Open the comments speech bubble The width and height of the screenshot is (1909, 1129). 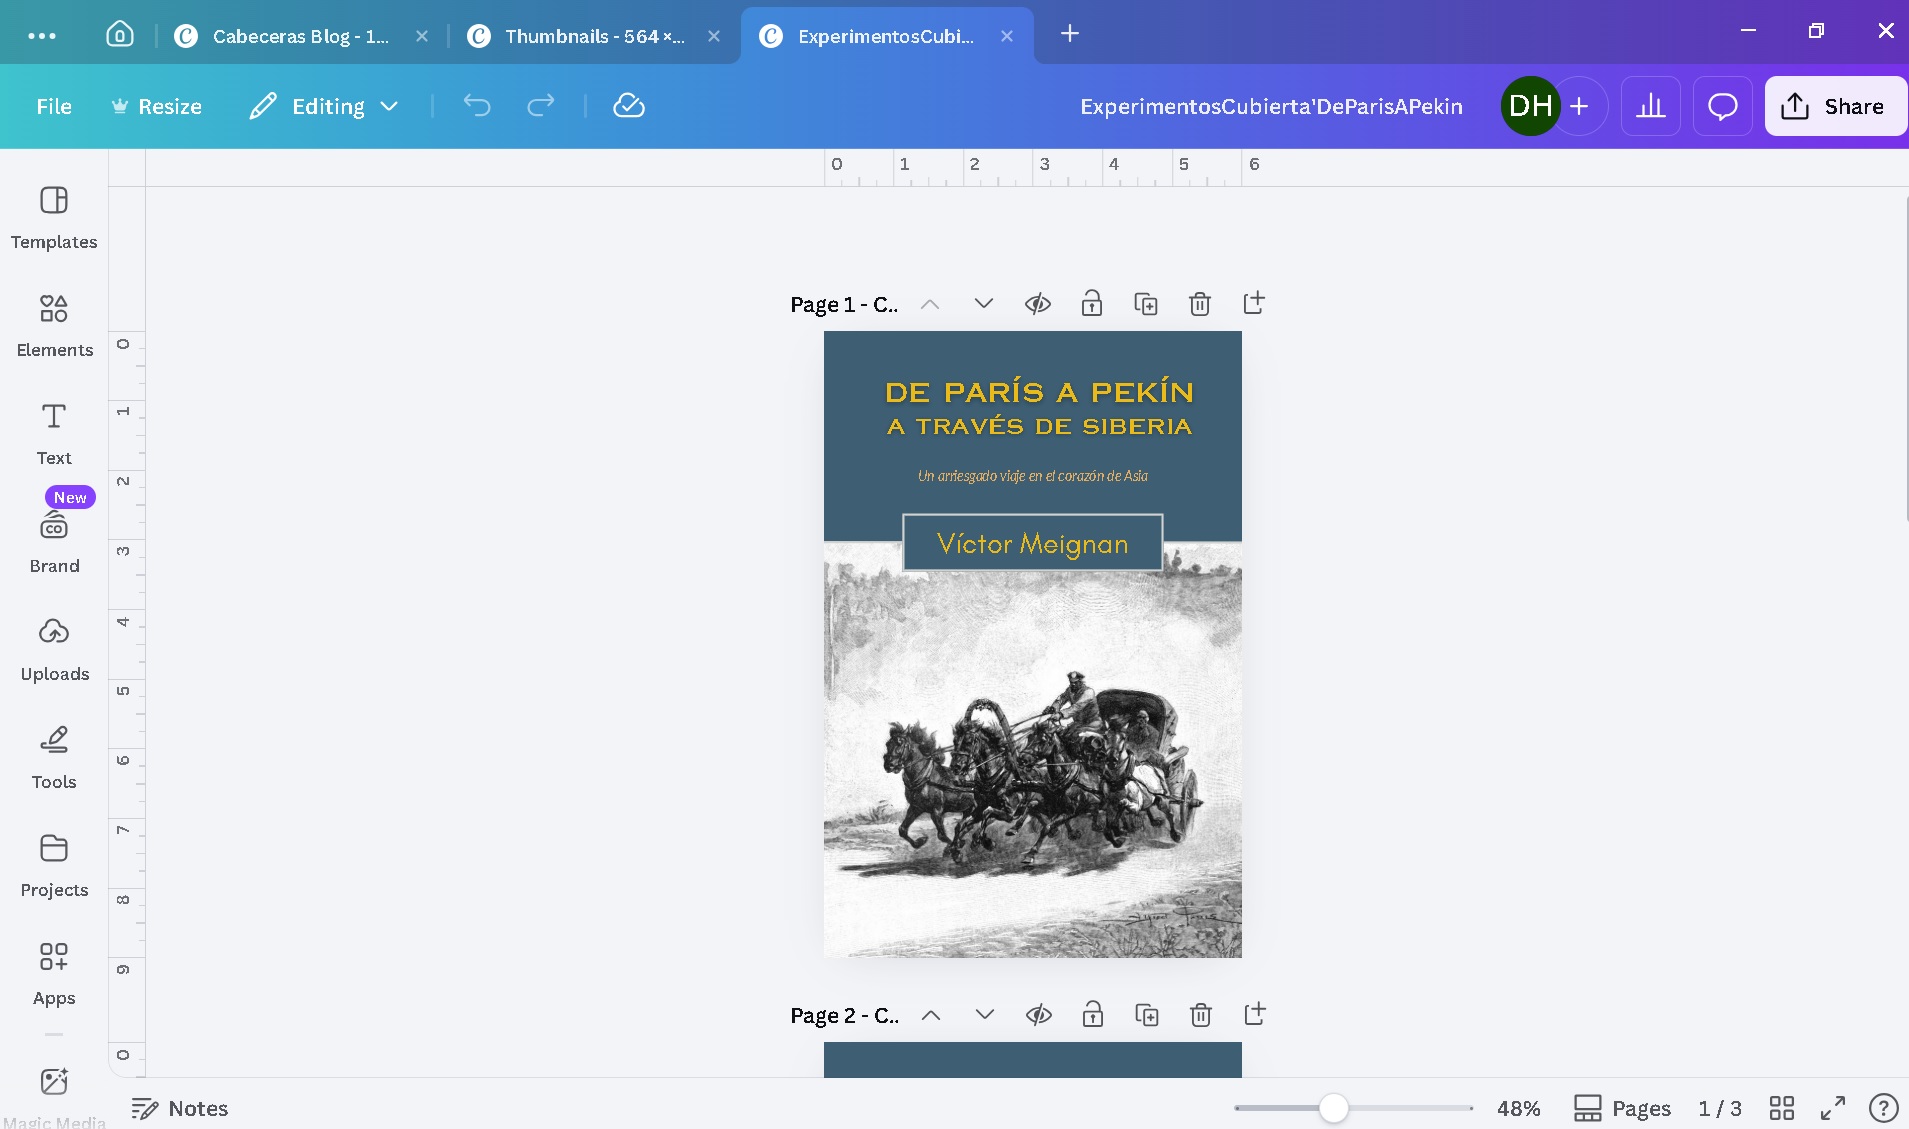click(x=1722, y=106)
